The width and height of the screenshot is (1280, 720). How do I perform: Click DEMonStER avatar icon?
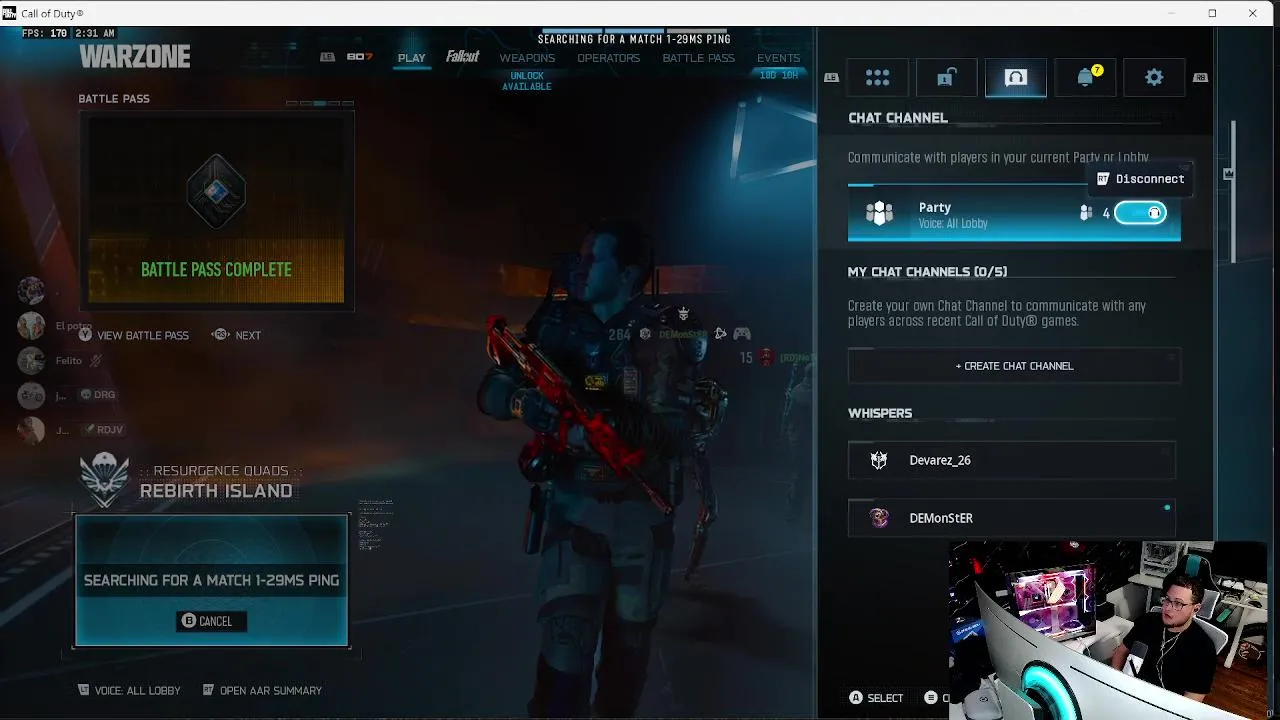[879, 518]
